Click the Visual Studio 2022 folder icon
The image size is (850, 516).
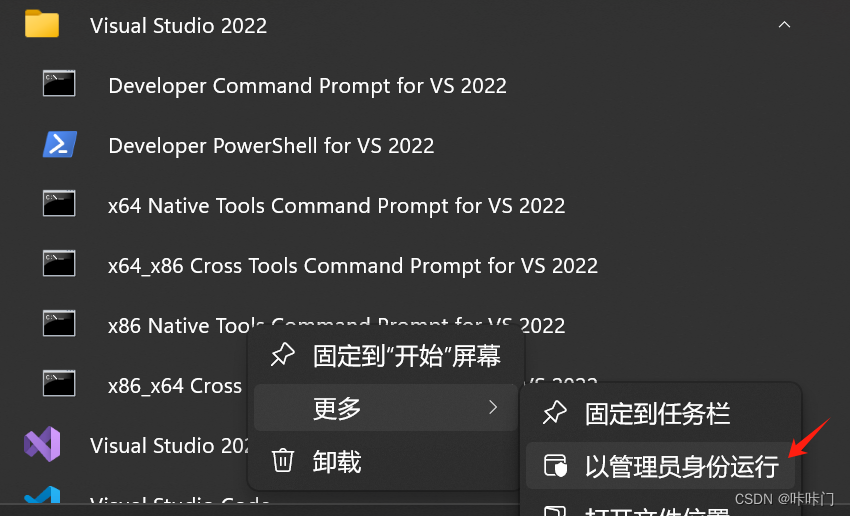tap(42, 24)
